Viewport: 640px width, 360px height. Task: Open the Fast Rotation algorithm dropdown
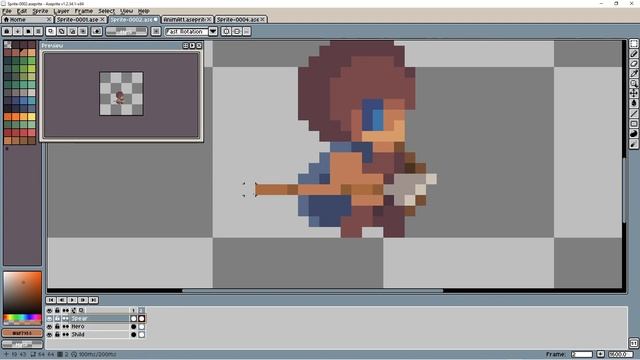point(213,31)
